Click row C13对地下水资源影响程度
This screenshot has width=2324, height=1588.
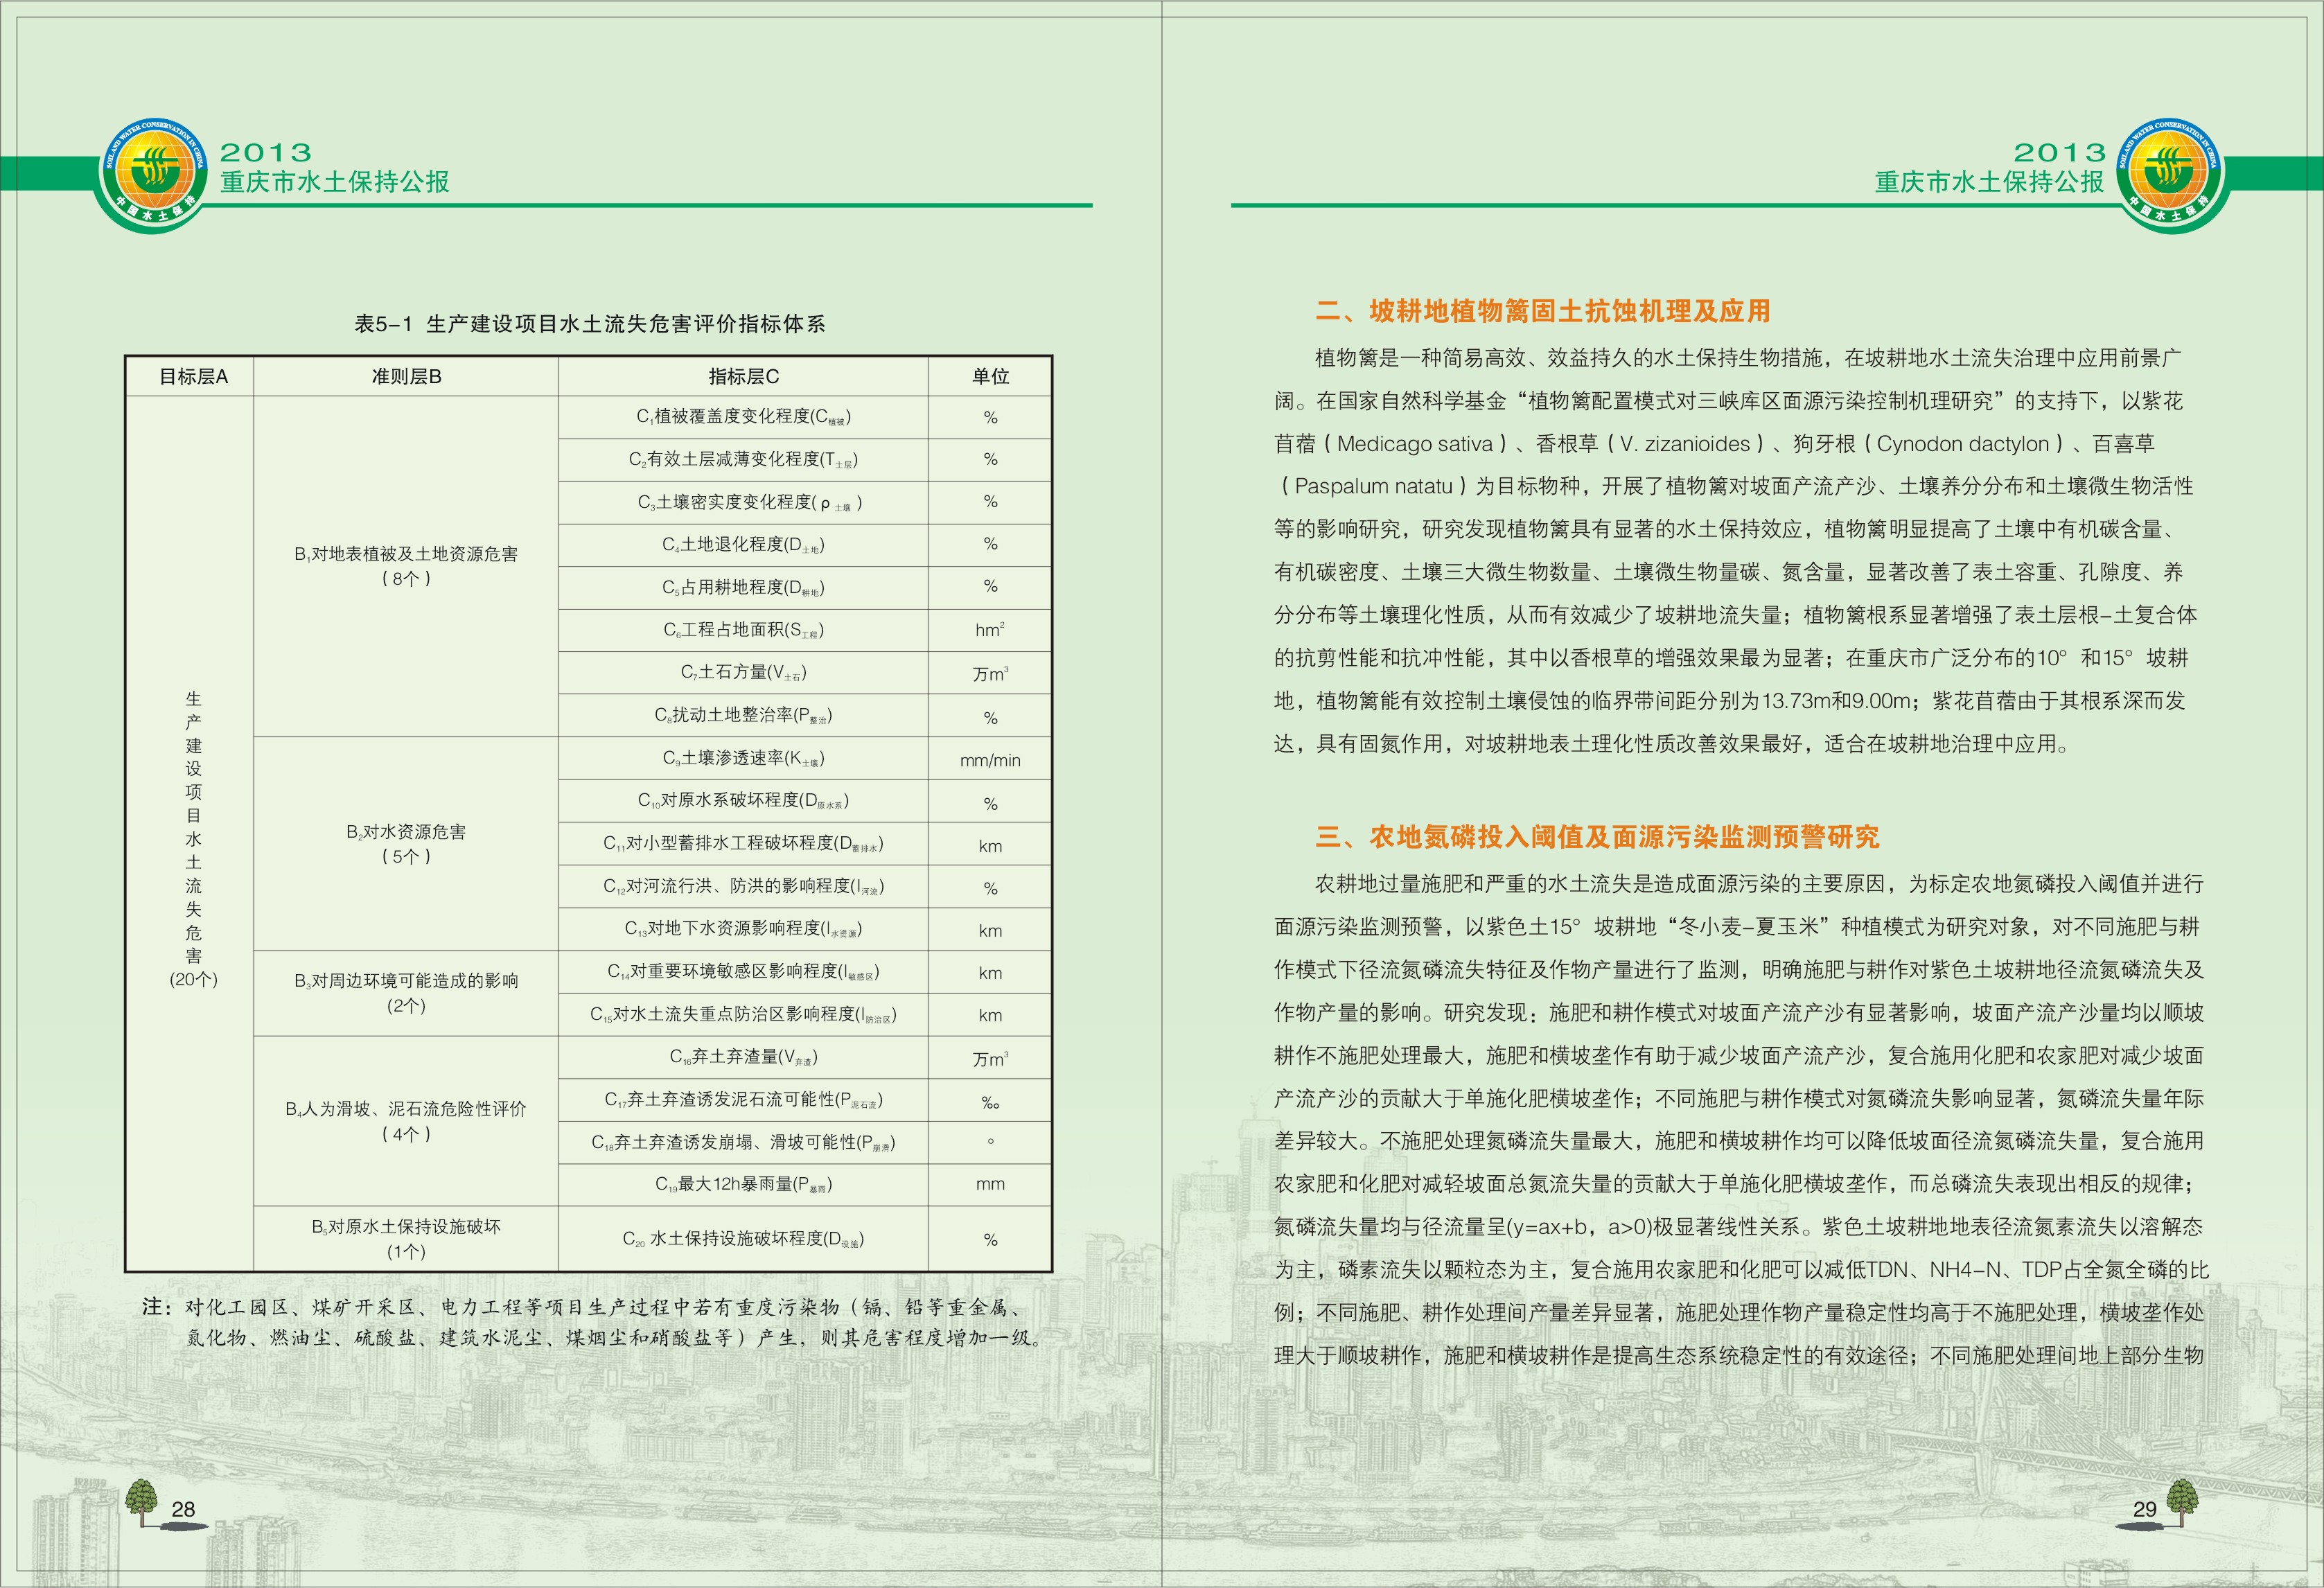(x=743, y=929)
